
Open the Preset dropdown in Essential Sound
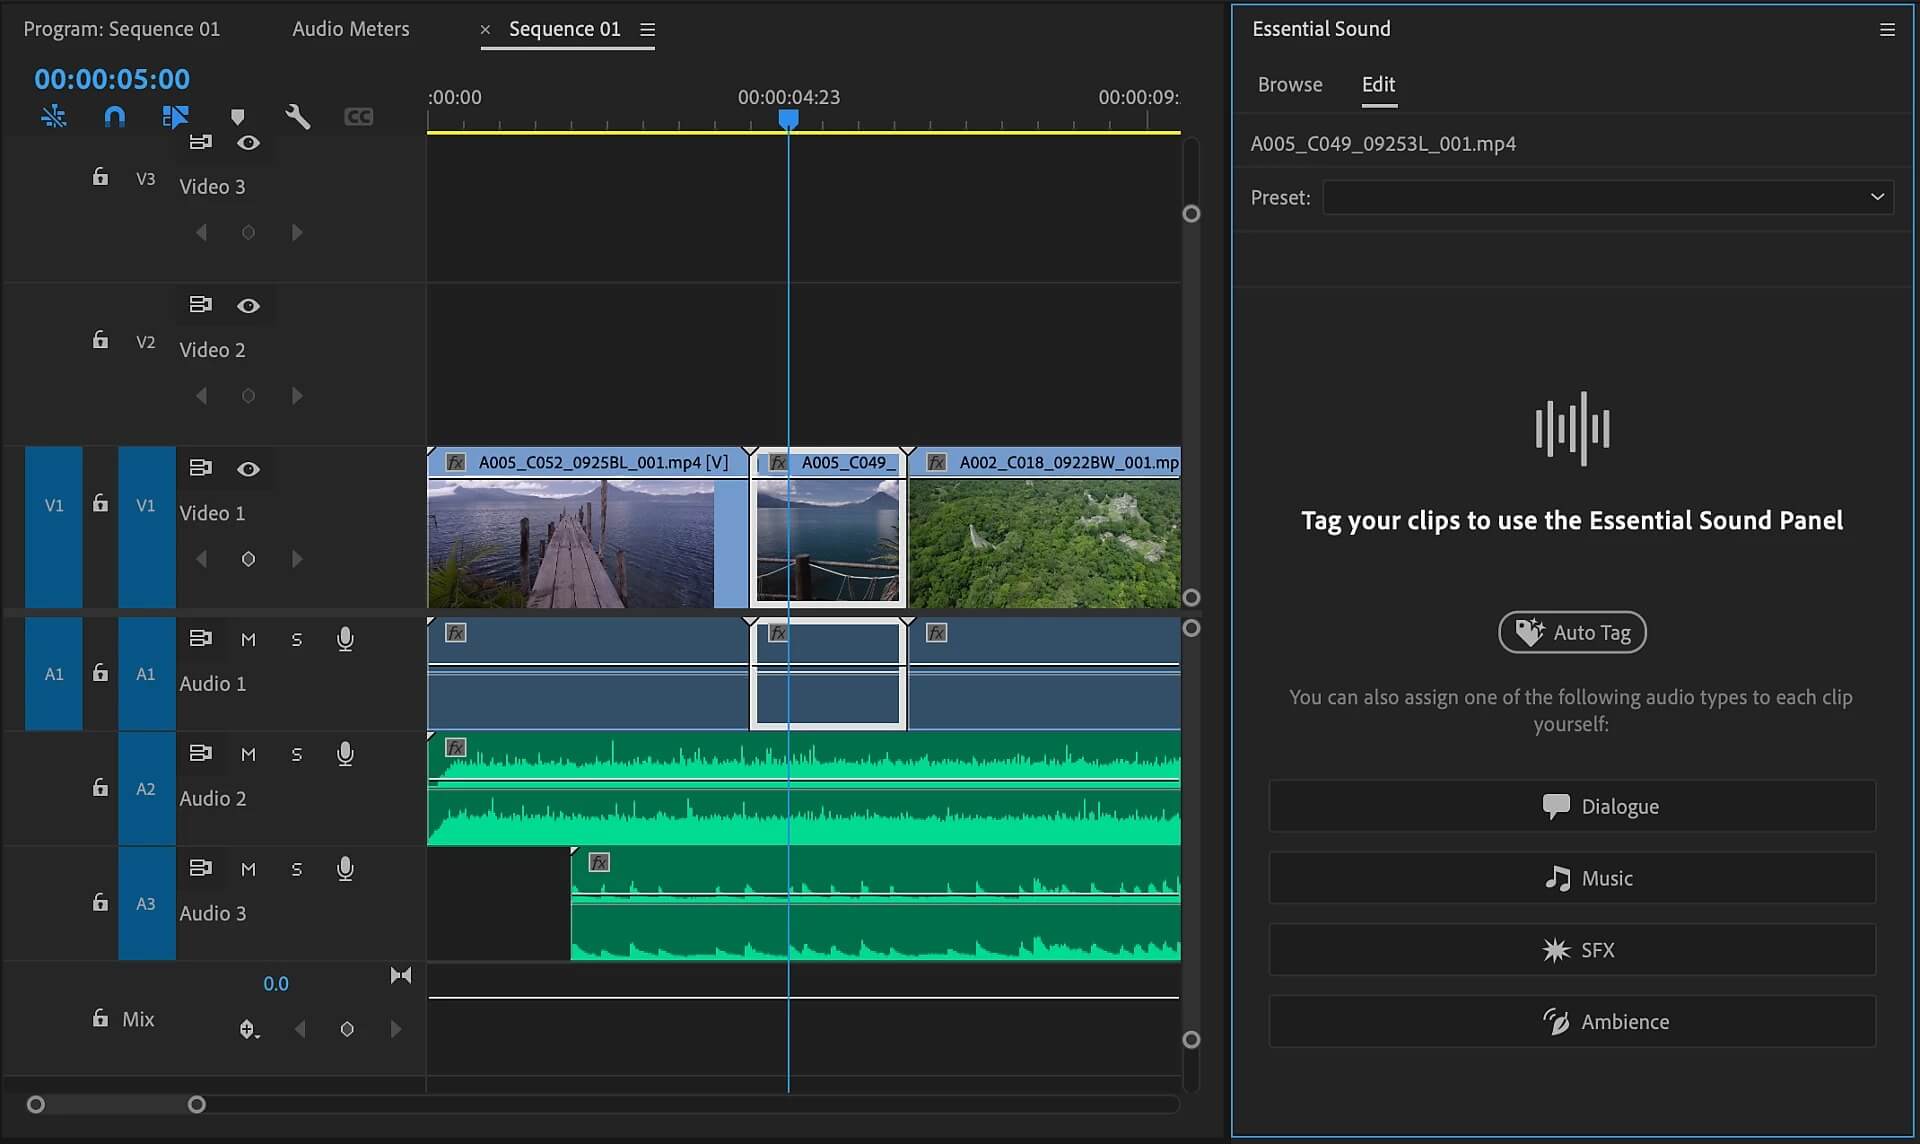click(x=1877, y=197)
